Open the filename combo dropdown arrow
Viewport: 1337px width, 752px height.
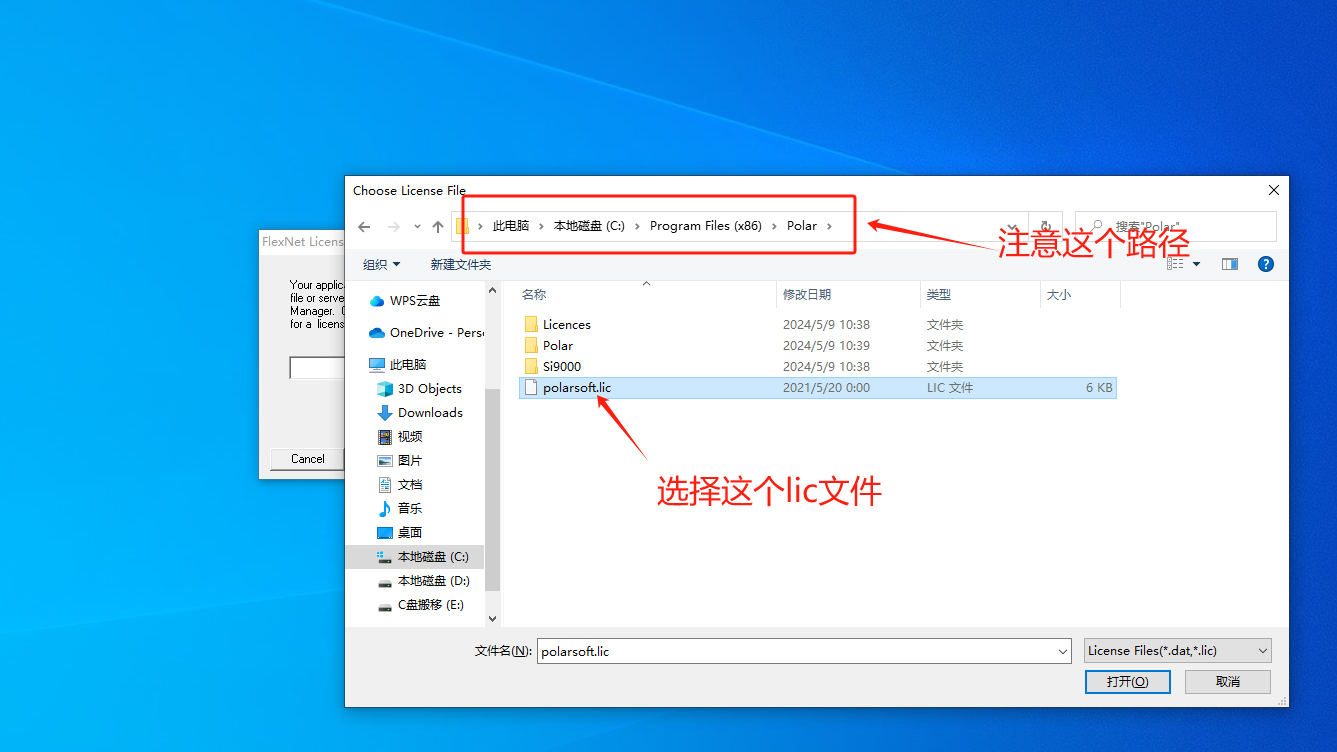click(1063, 651)
